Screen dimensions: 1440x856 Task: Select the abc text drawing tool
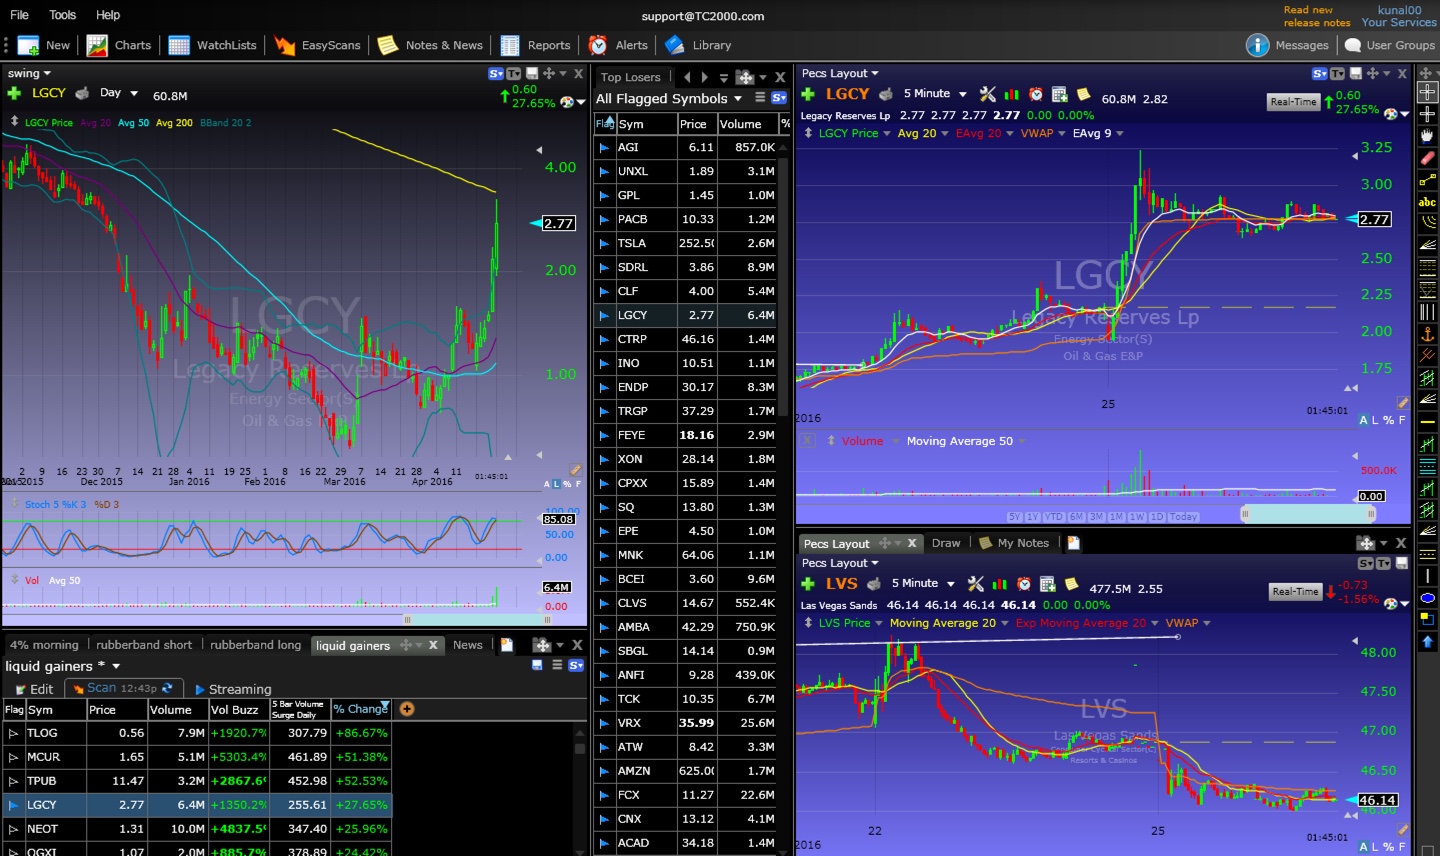click(x=1428, y=202)
